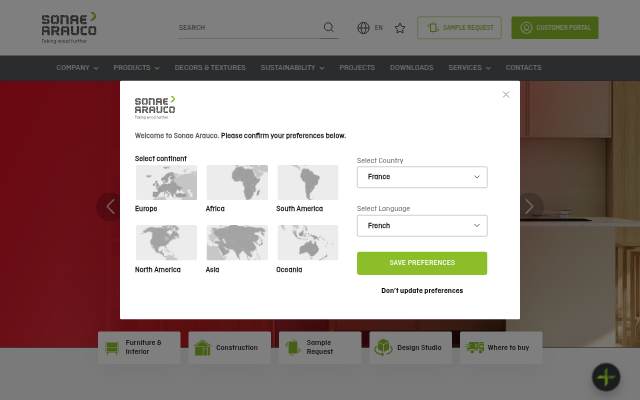The width and height of the screenshot is (640, 400).
Task: Select the Europe continent map
Action: pos(166,182)
